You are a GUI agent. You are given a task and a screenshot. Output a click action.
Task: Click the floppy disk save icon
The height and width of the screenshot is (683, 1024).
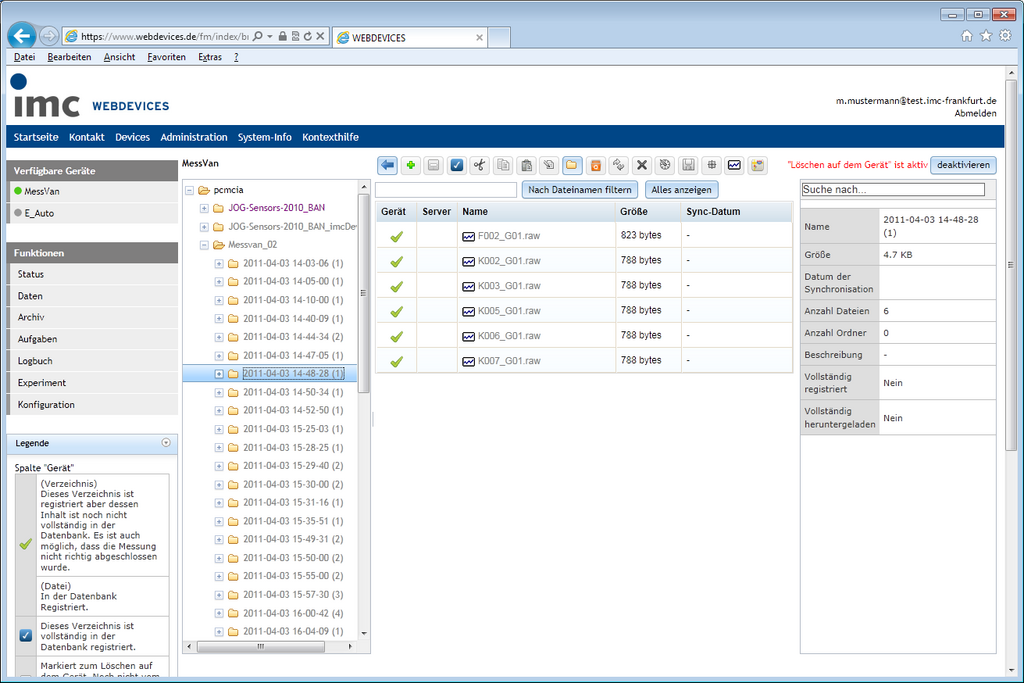[x=688, y=165]
